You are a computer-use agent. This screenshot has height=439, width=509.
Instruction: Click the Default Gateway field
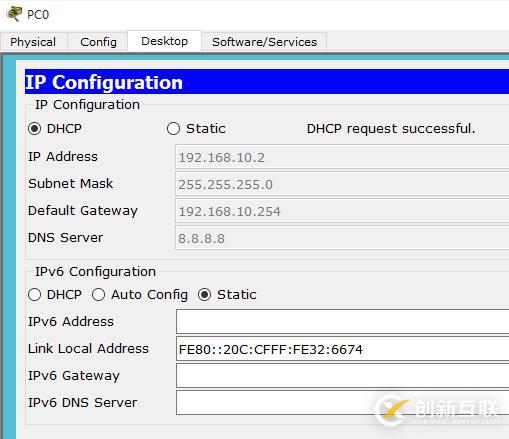(342, 211)
